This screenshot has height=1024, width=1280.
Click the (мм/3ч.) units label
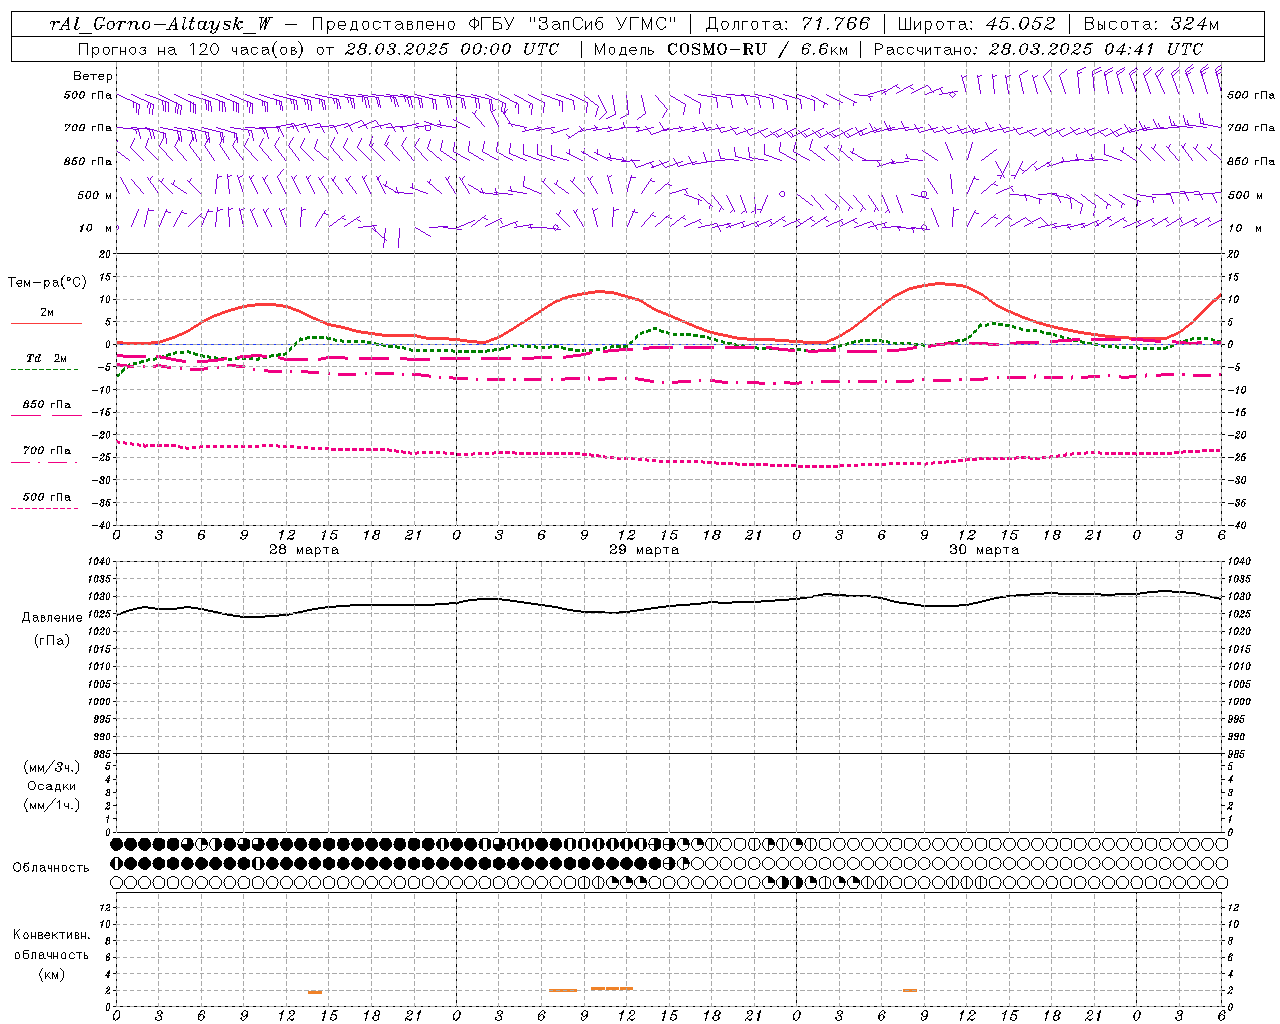tap(52, 767)
